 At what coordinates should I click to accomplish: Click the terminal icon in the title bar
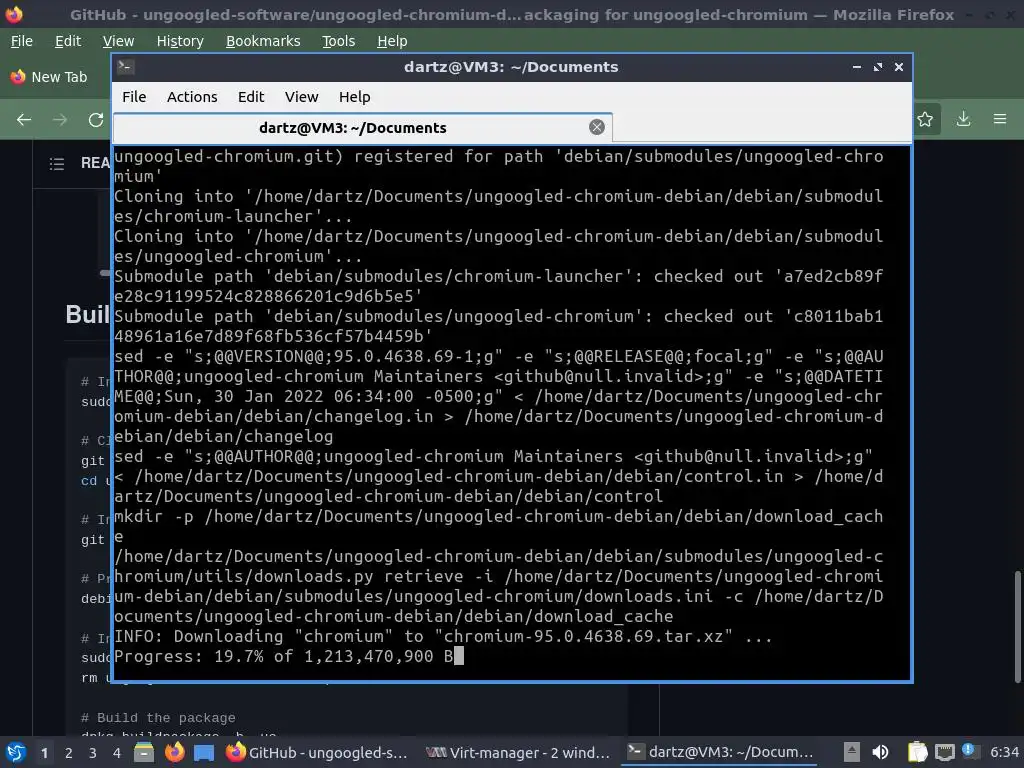click(x=125, y=67)
